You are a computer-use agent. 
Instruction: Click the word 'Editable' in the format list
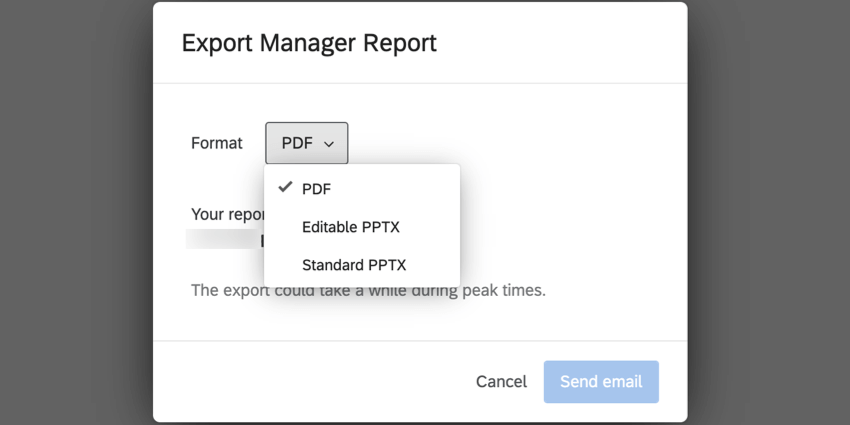point(328,227)
